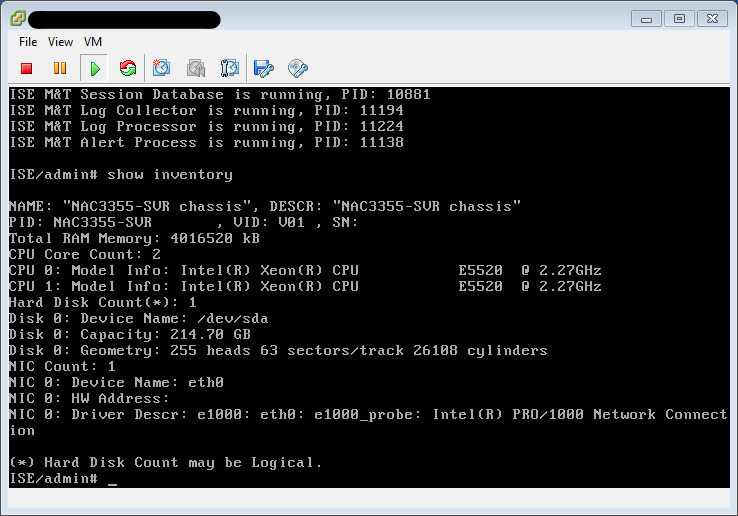Screen dimensions: 738x516
Task: Open the VM menu
Action: [93, 42]
